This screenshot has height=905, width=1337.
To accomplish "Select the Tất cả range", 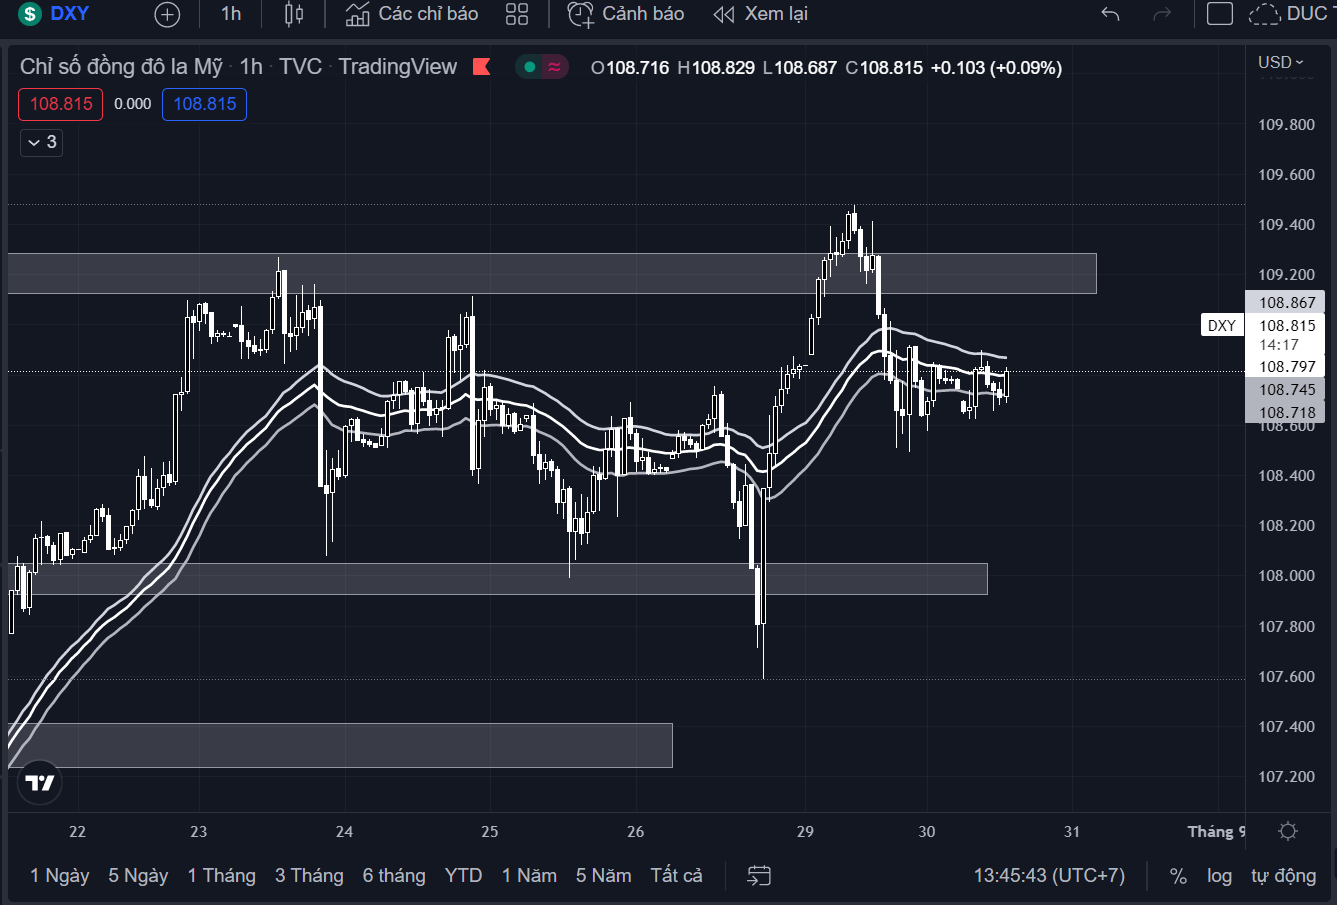I will point(676,876).
